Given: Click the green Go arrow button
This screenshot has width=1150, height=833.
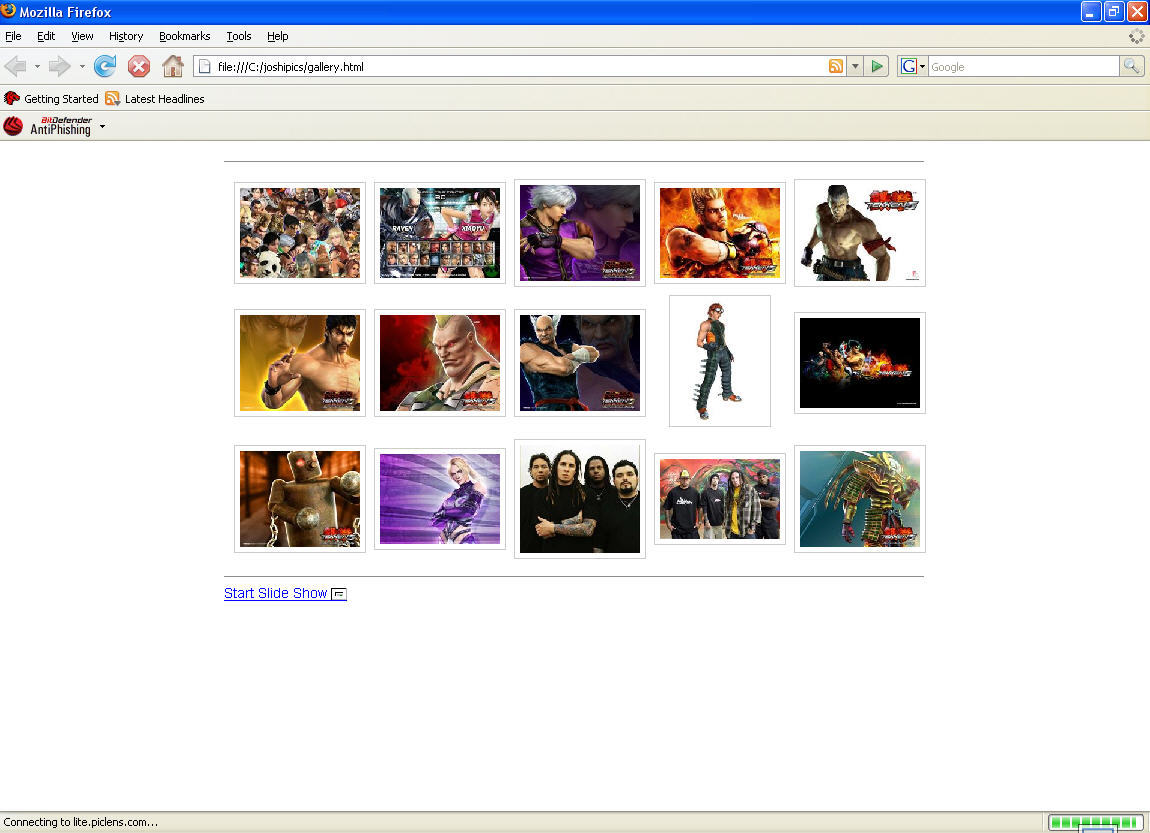Looking at the screenshot, I should tap(876, 67).
